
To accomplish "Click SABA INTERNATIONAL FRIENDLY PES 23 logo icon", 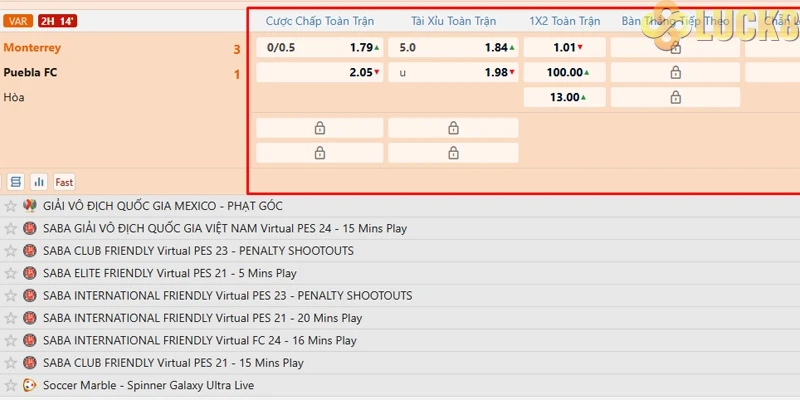I will point(30,296).
